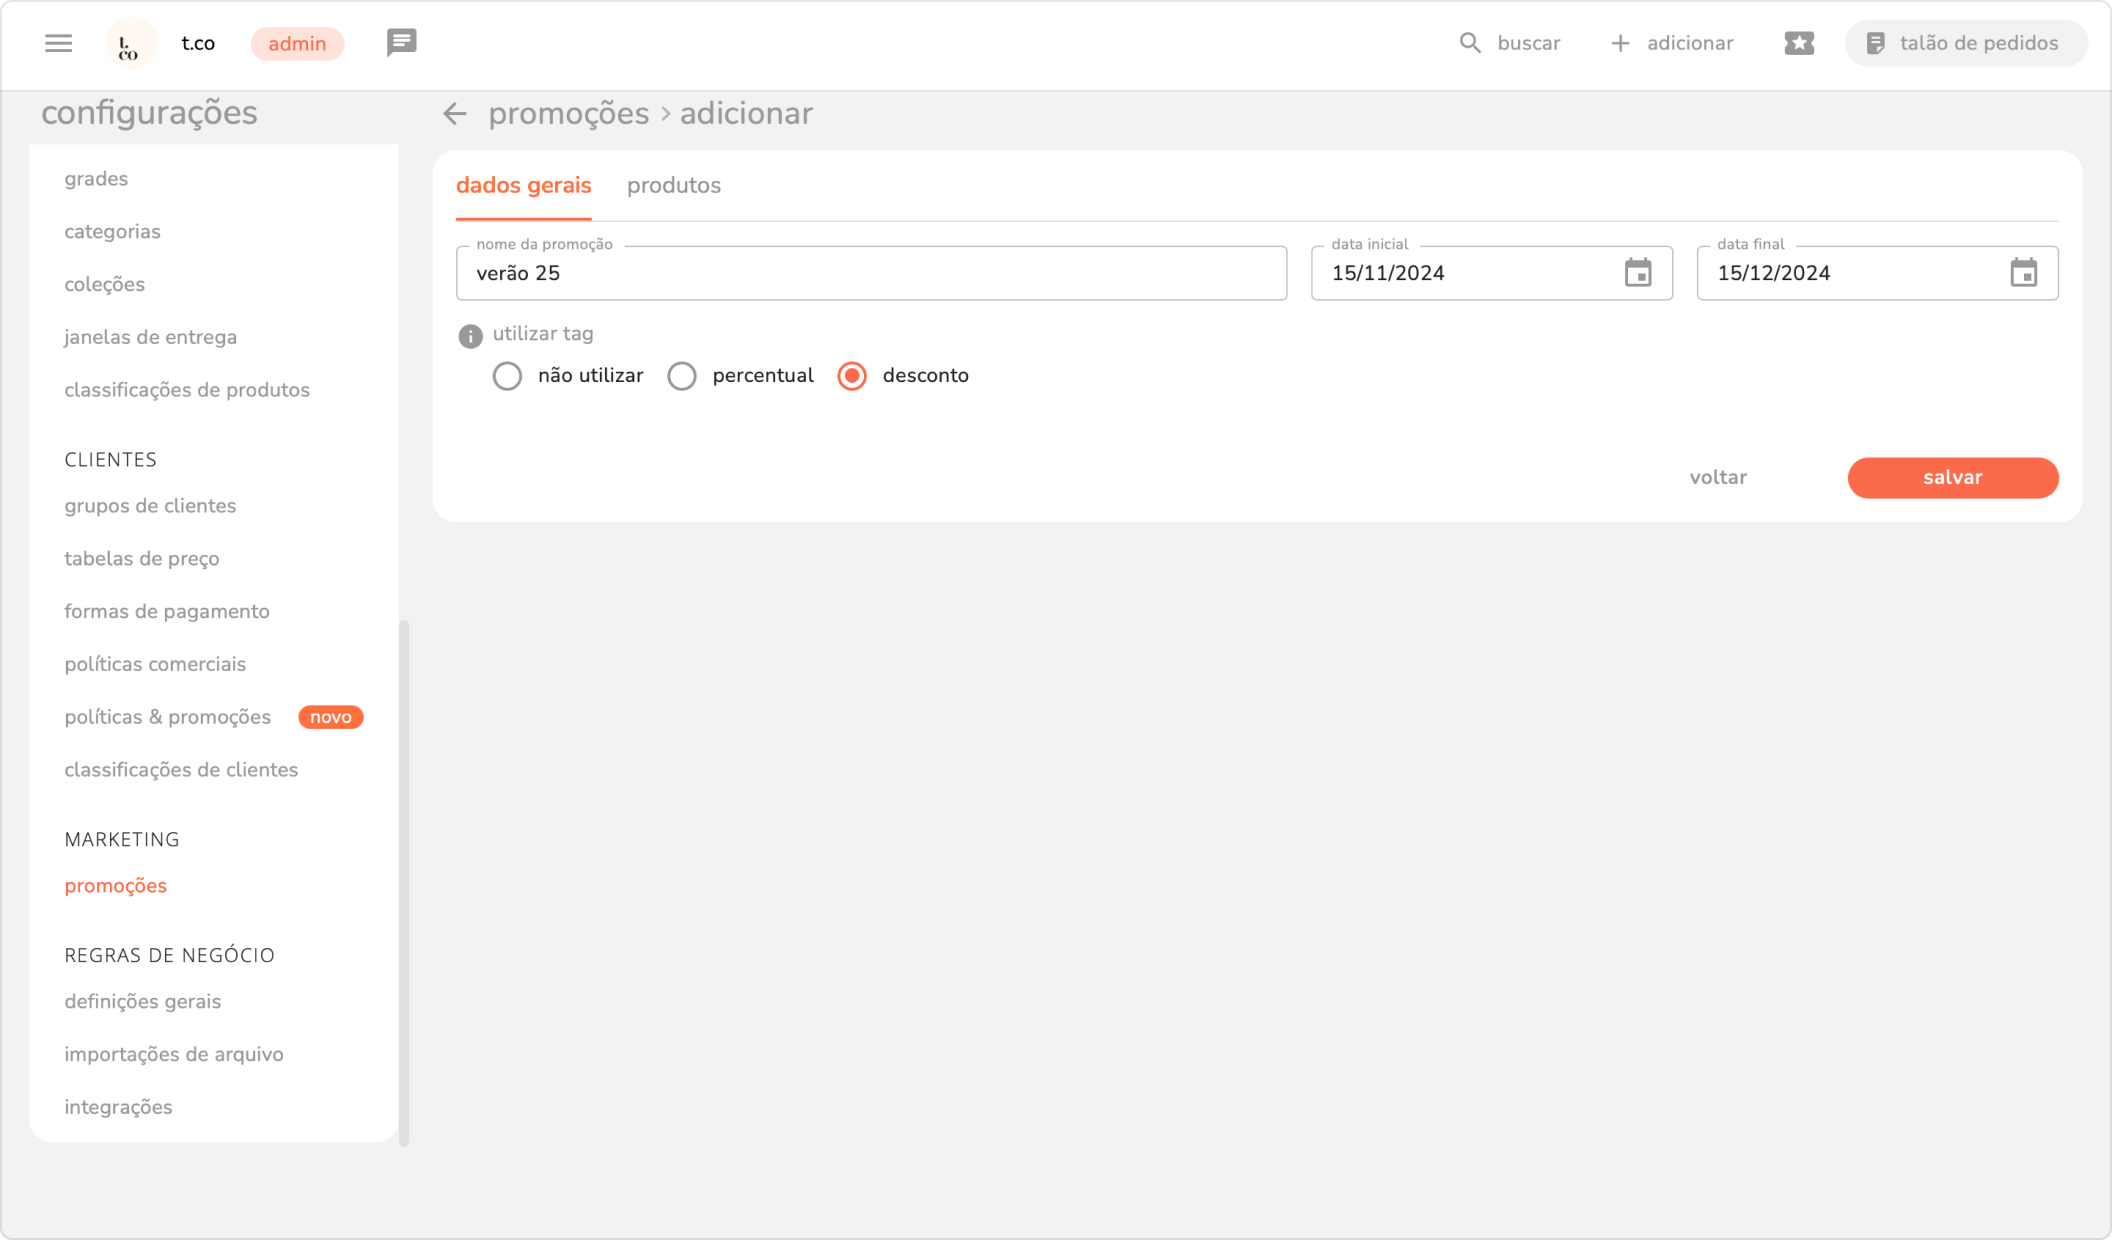Click the plus adicionar icon
Image resolution: width=2112 pixels, height=1240 pixels.
[x=1620, y=43]
